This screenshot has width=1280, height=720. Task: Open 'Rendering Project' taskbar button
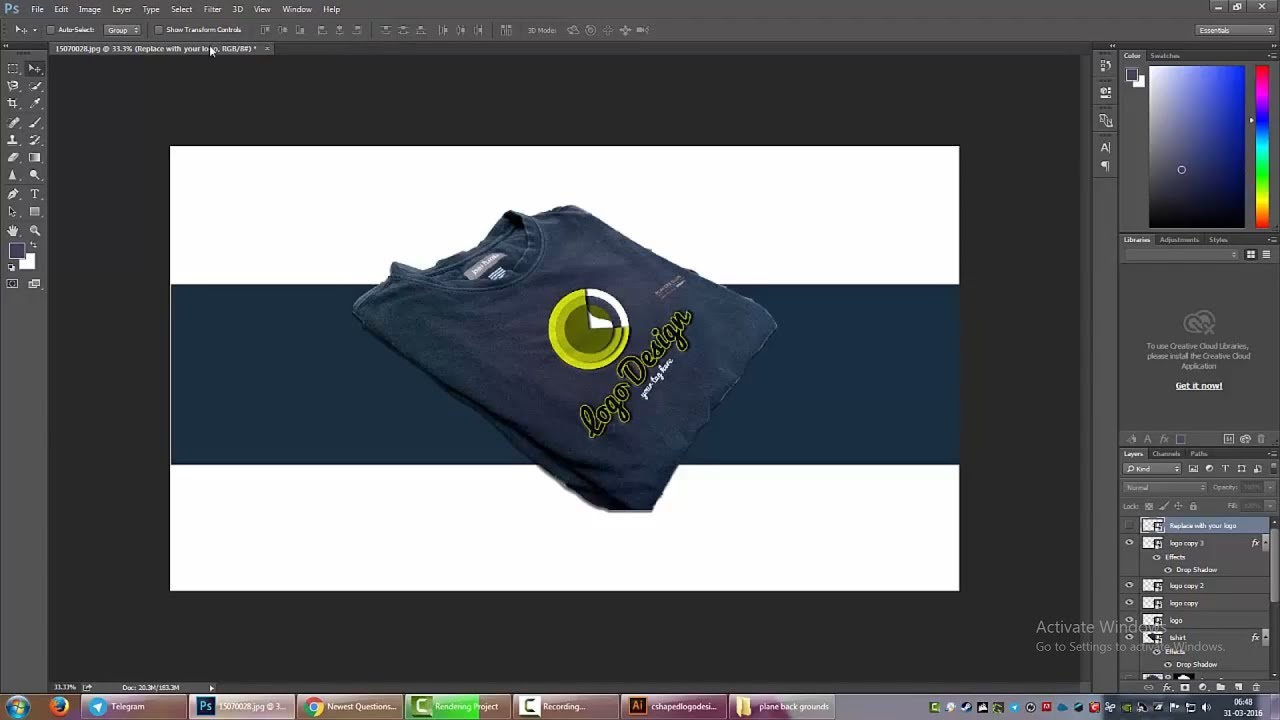tap(458, 706)
